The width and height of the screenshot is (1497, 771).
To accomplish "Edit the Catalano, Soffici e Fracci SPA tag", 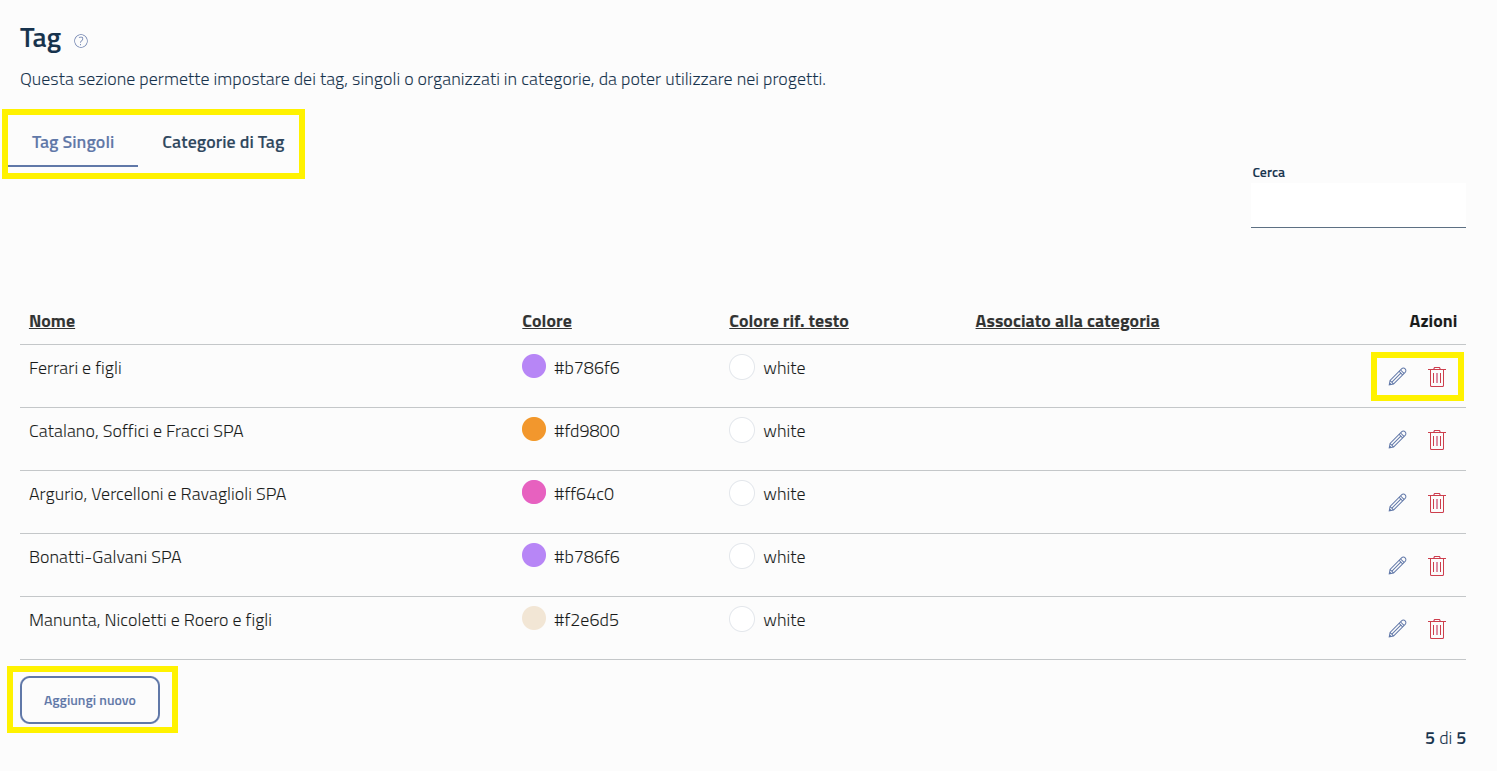I will click(1397, 439).
